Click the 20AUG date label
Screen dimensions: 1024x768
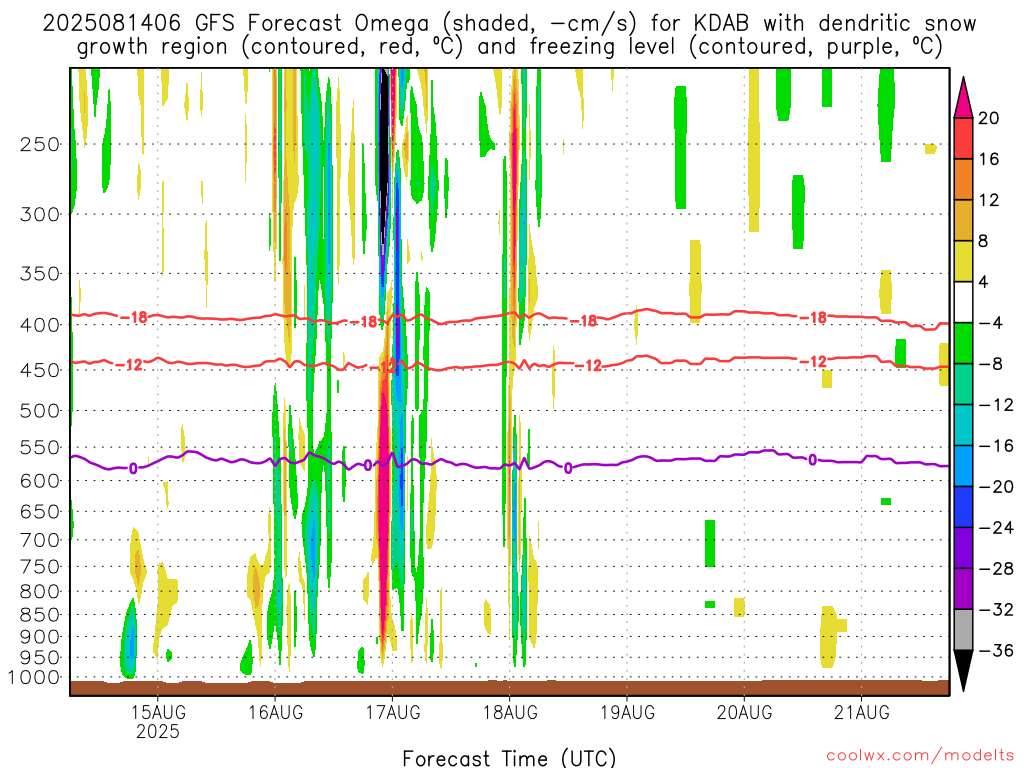744,712
